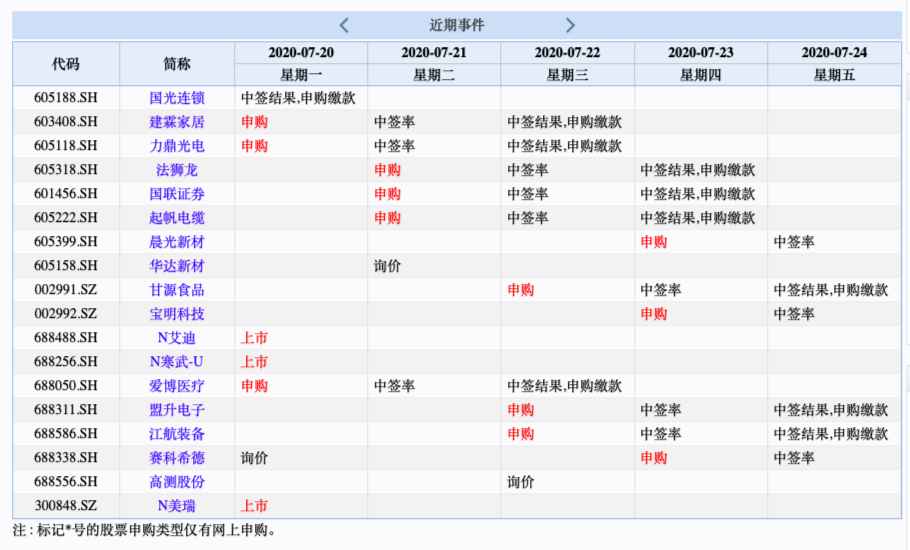This screenshot has height=550, width=910.
Task: Open stock link 爱博医疗
Action: click(177, 386)
